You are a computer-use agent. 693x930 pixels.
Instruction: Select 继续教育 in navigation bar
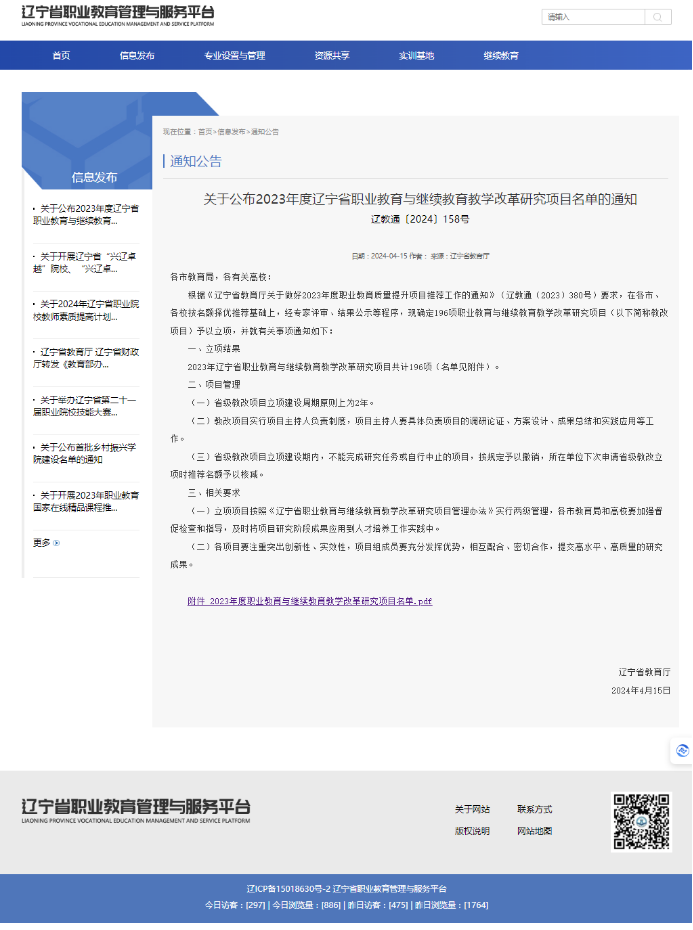501,56
